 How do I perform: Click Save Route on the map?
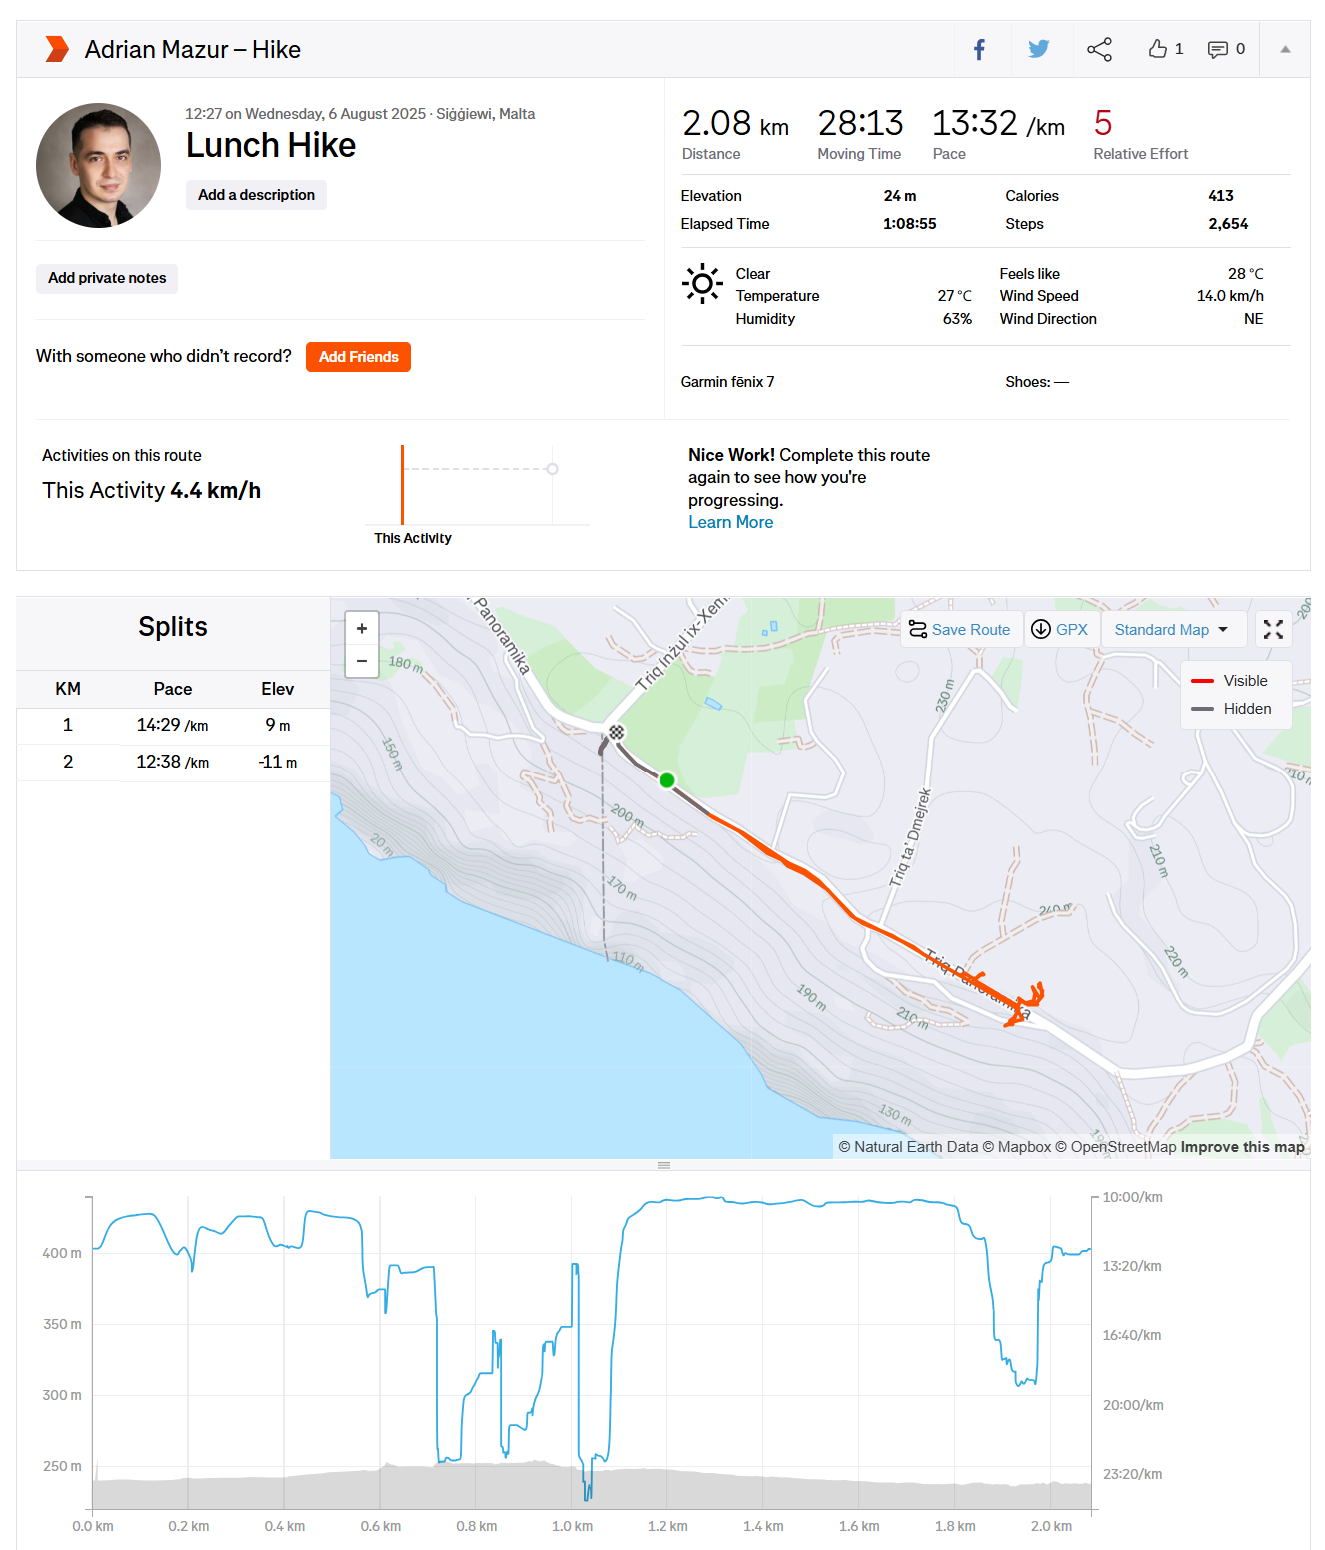[959, 629]
